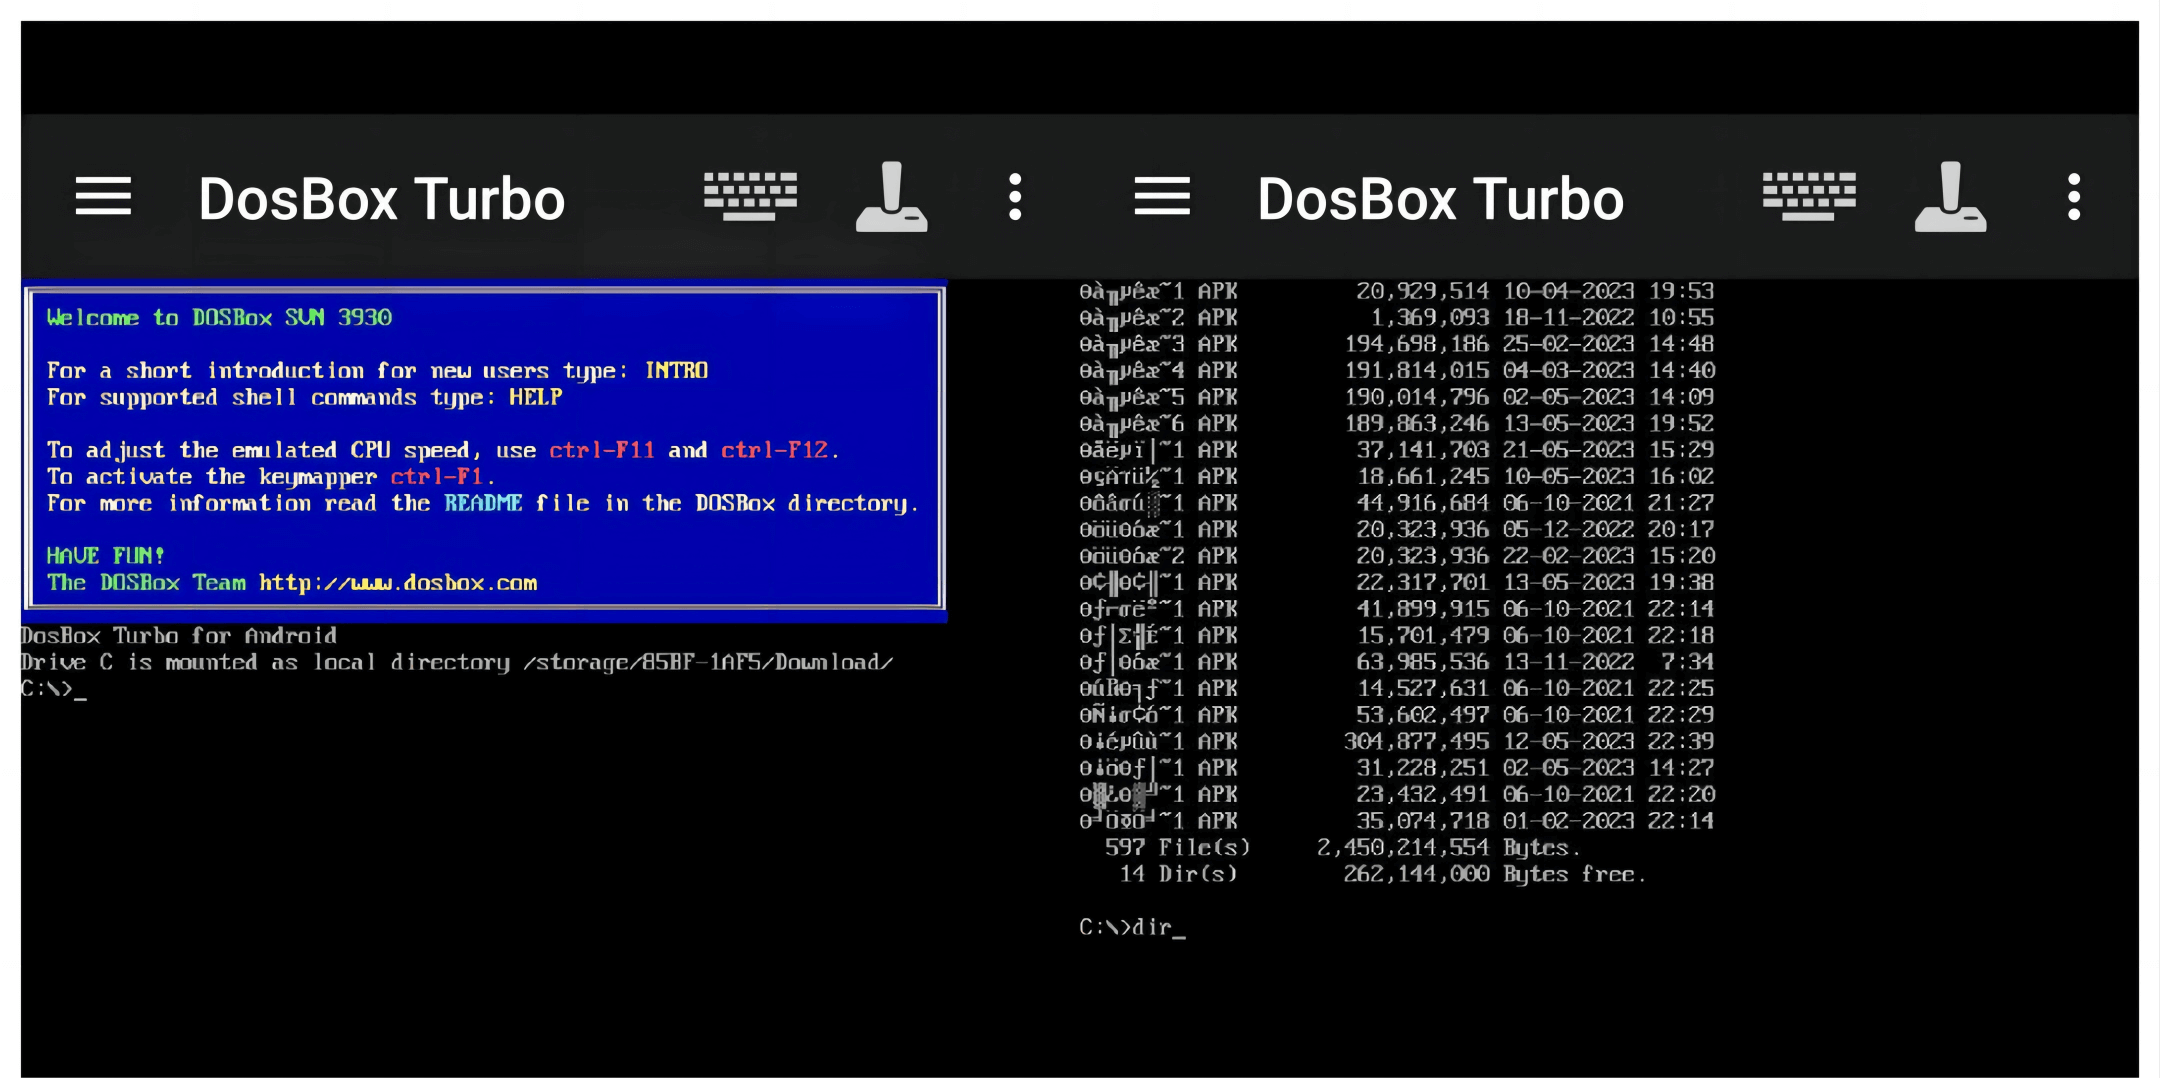2160x1078 pixels.
Task: Click the date 05-12-2022
Action: pyautogui.click(x=1568, y=530)
